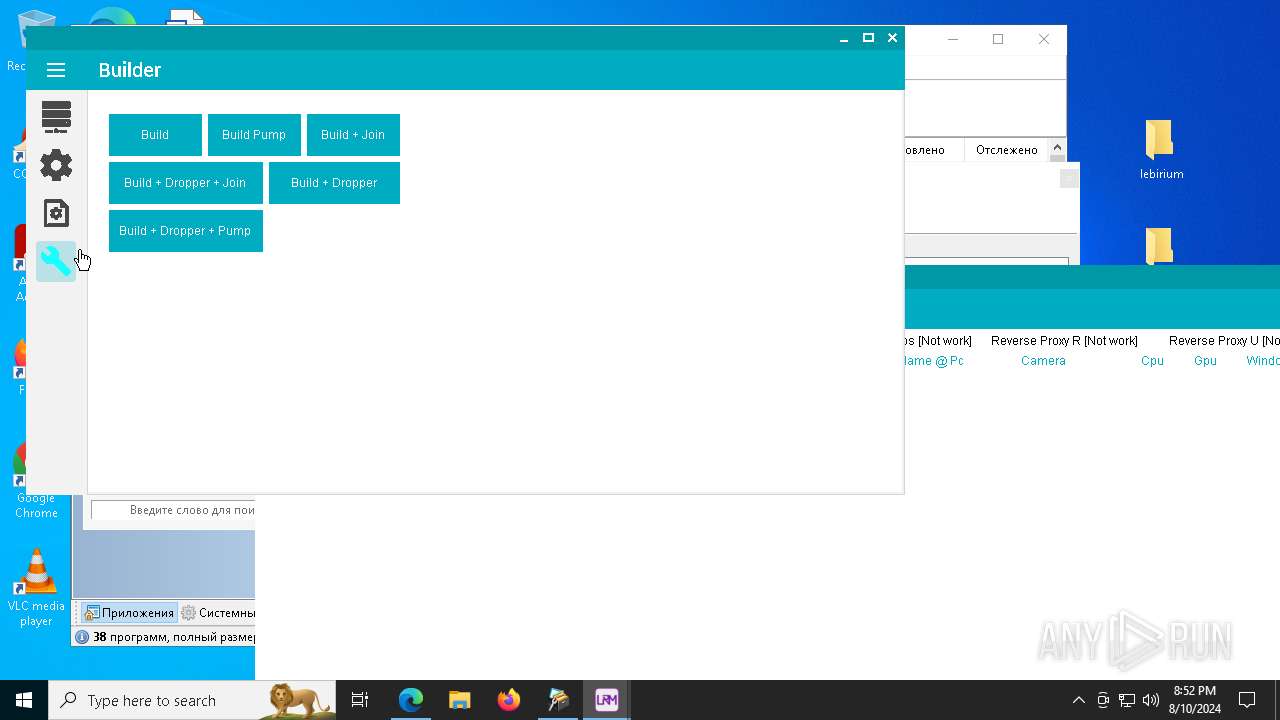Screen dimensions: 1280x720
Task: Show hidden system tray icons
Action: tap(1078, 700)
